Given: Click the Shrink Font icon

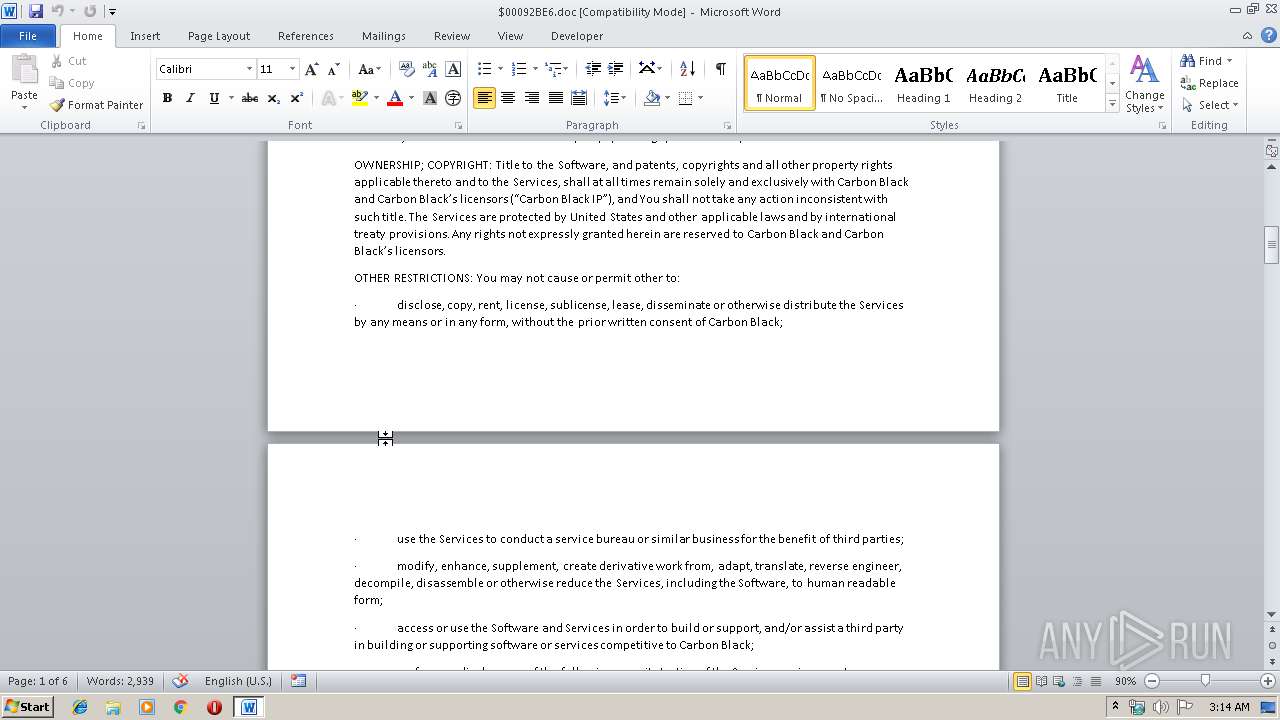Looking at the screenshot, I should pos(334,69).
